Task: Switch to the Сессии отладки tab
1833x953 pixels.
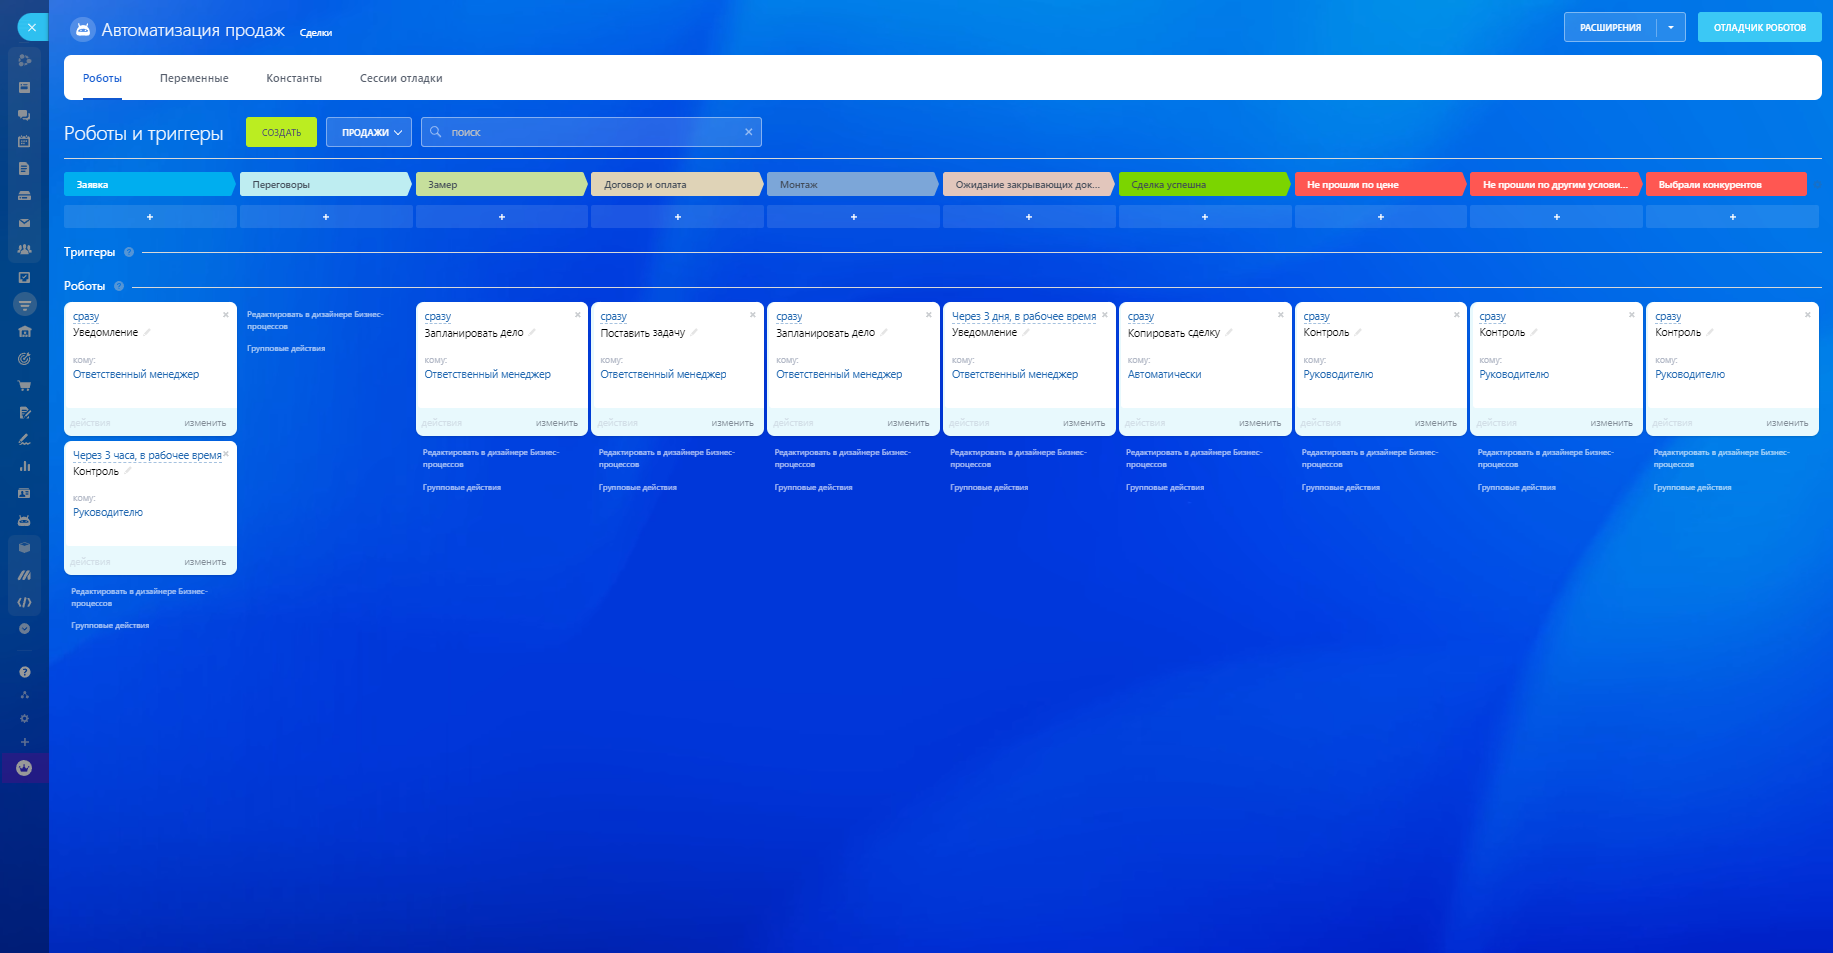Action: [401, 78]
